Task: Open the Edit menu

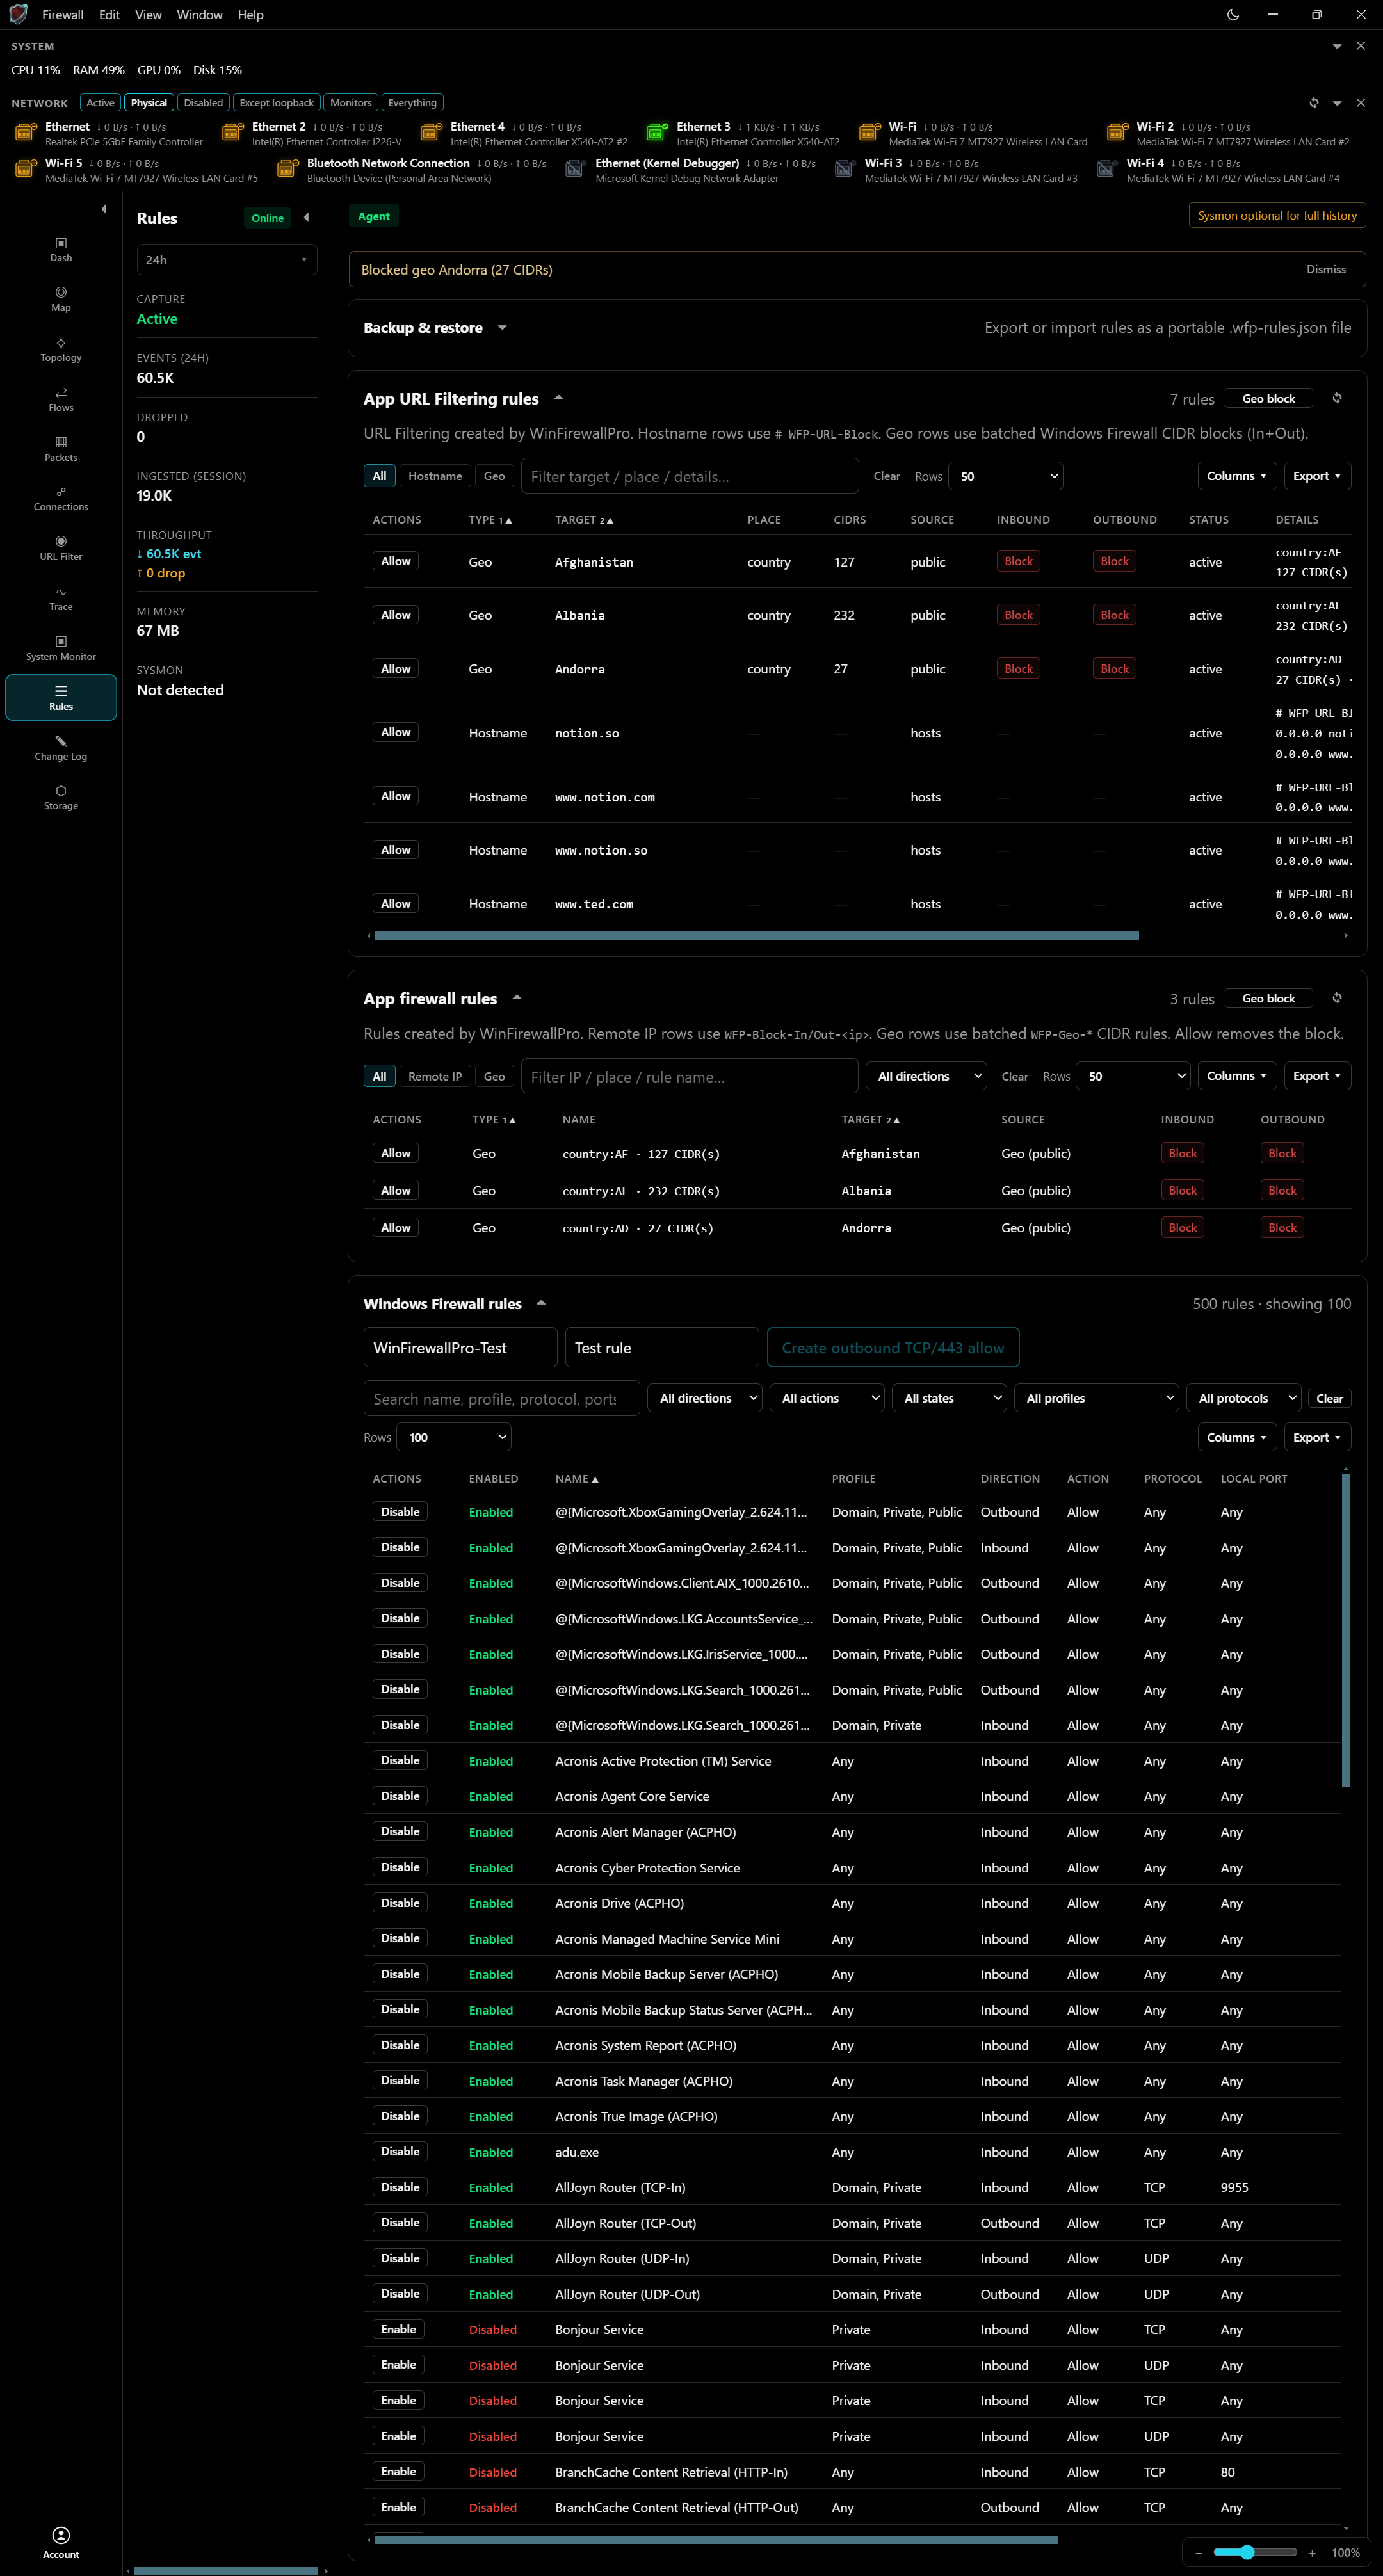Action: [x=109, y=15]
